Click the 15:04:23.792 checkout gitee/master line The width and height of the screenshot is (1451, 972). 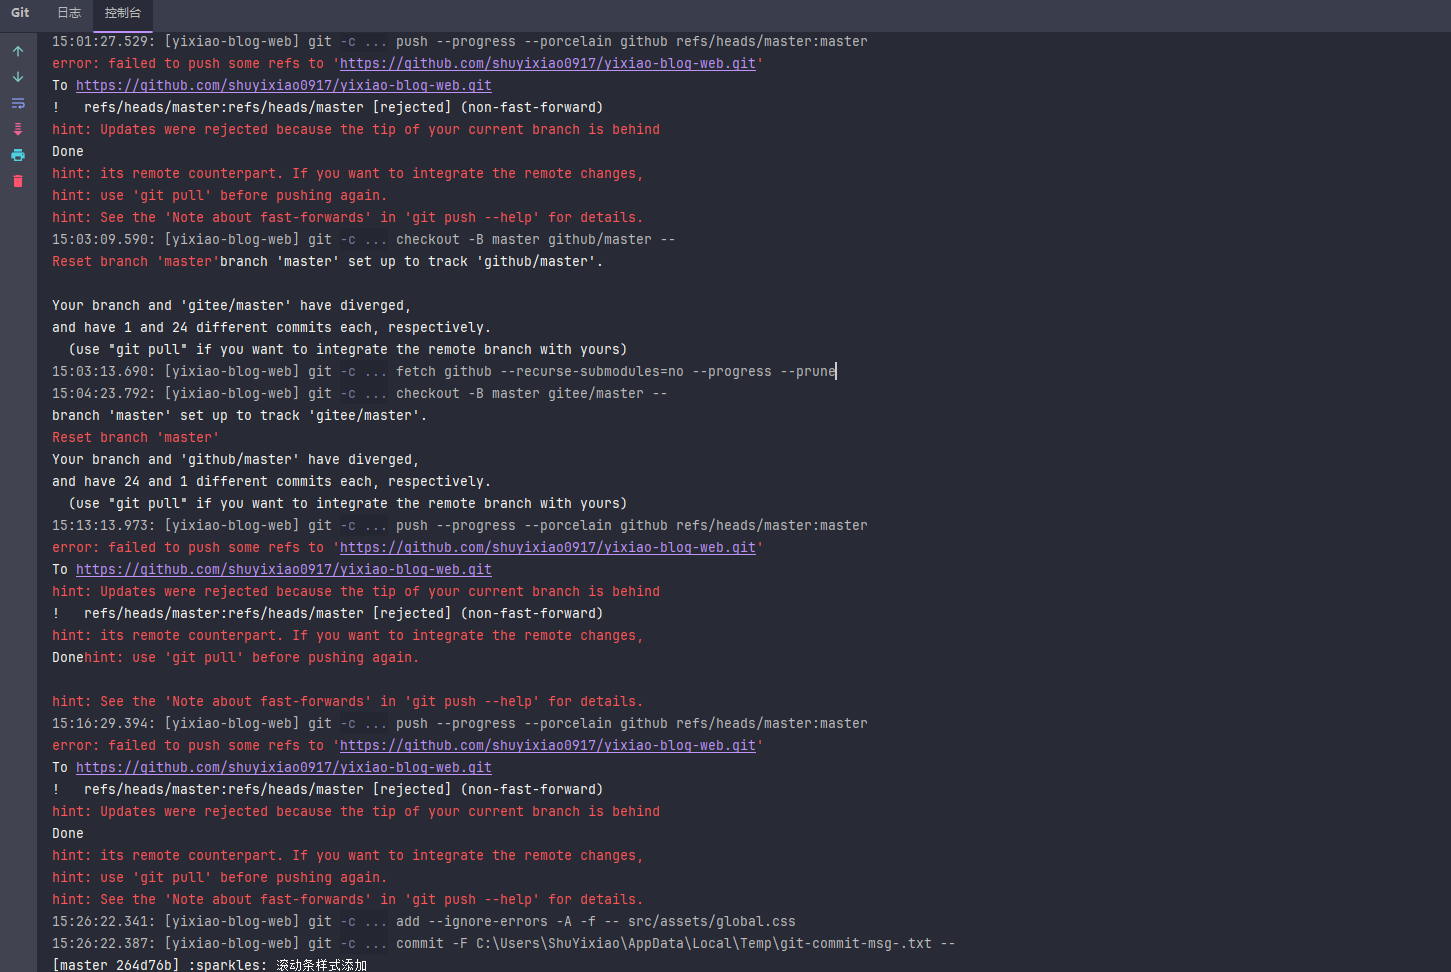(x=360, y=393)
